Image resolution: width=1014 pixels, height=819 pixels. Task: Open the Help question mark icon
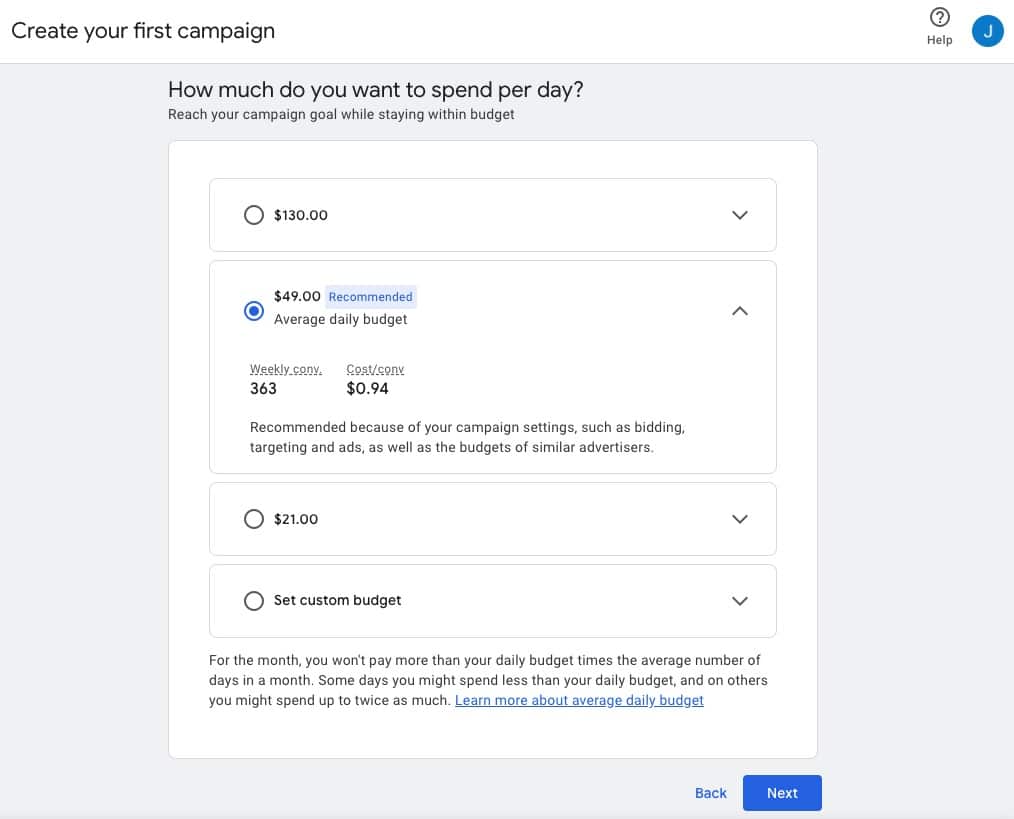(x=939, y=18)
